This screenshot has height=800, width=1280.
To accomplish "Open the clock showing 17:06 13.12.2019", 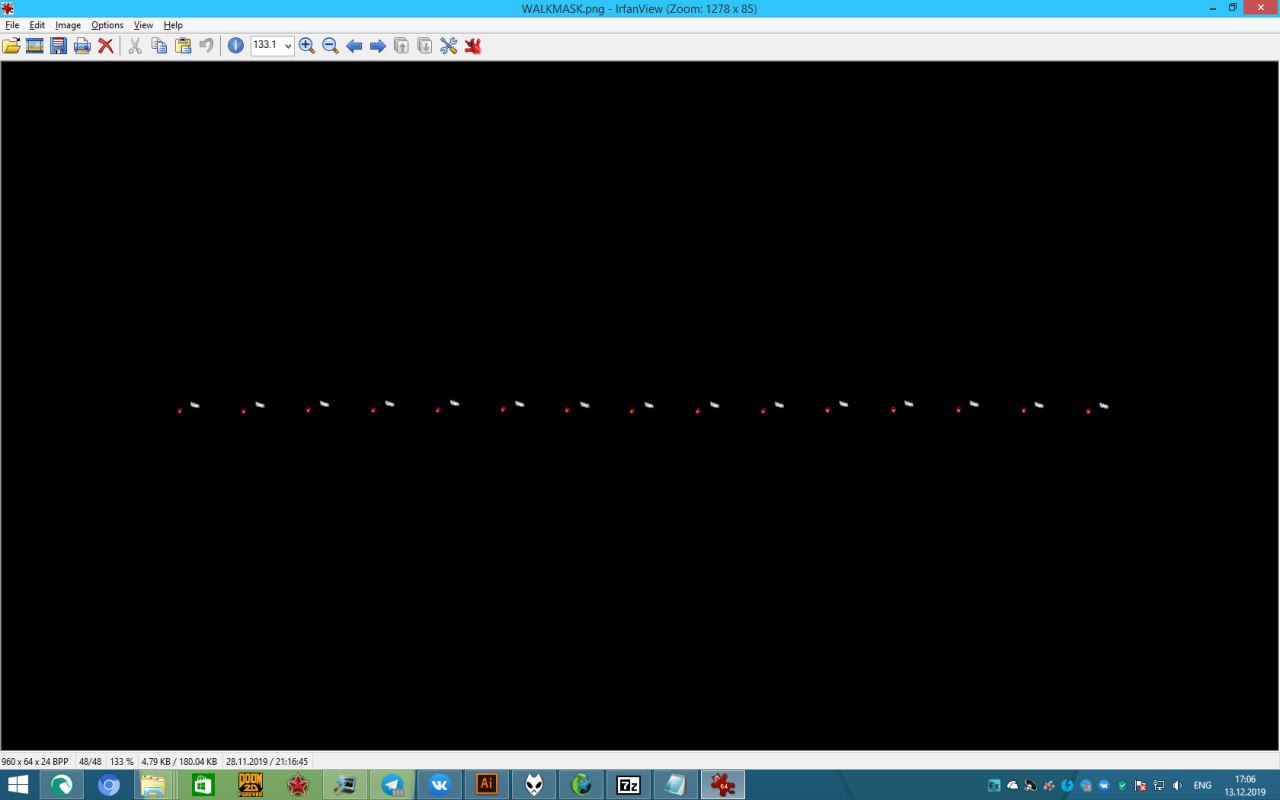I will click(x=1245, y=786).
